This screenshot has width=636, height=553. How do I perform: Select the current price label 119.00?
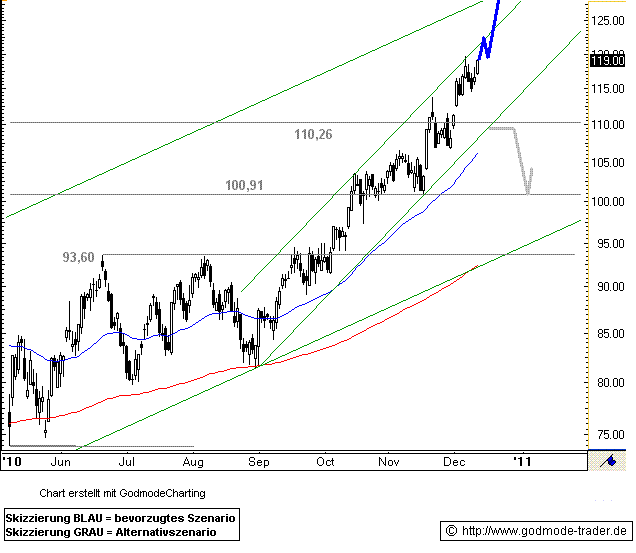[x=608, y=61]
